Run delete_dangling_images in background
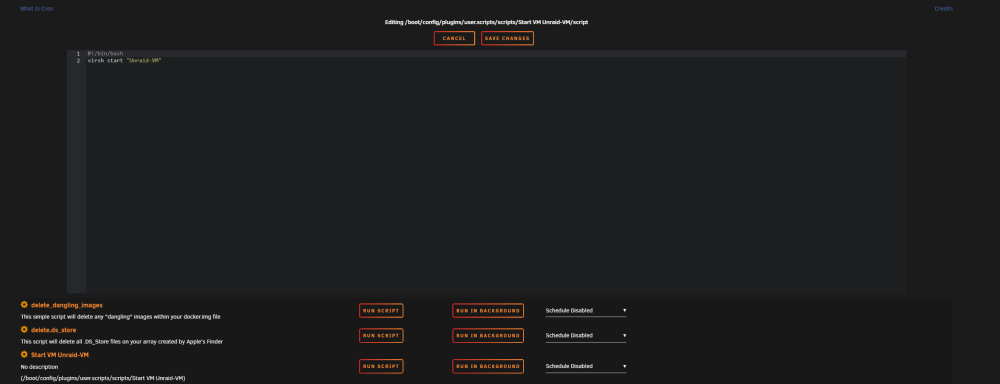This screenshot has height=384, width=1000. click(488, 311)
